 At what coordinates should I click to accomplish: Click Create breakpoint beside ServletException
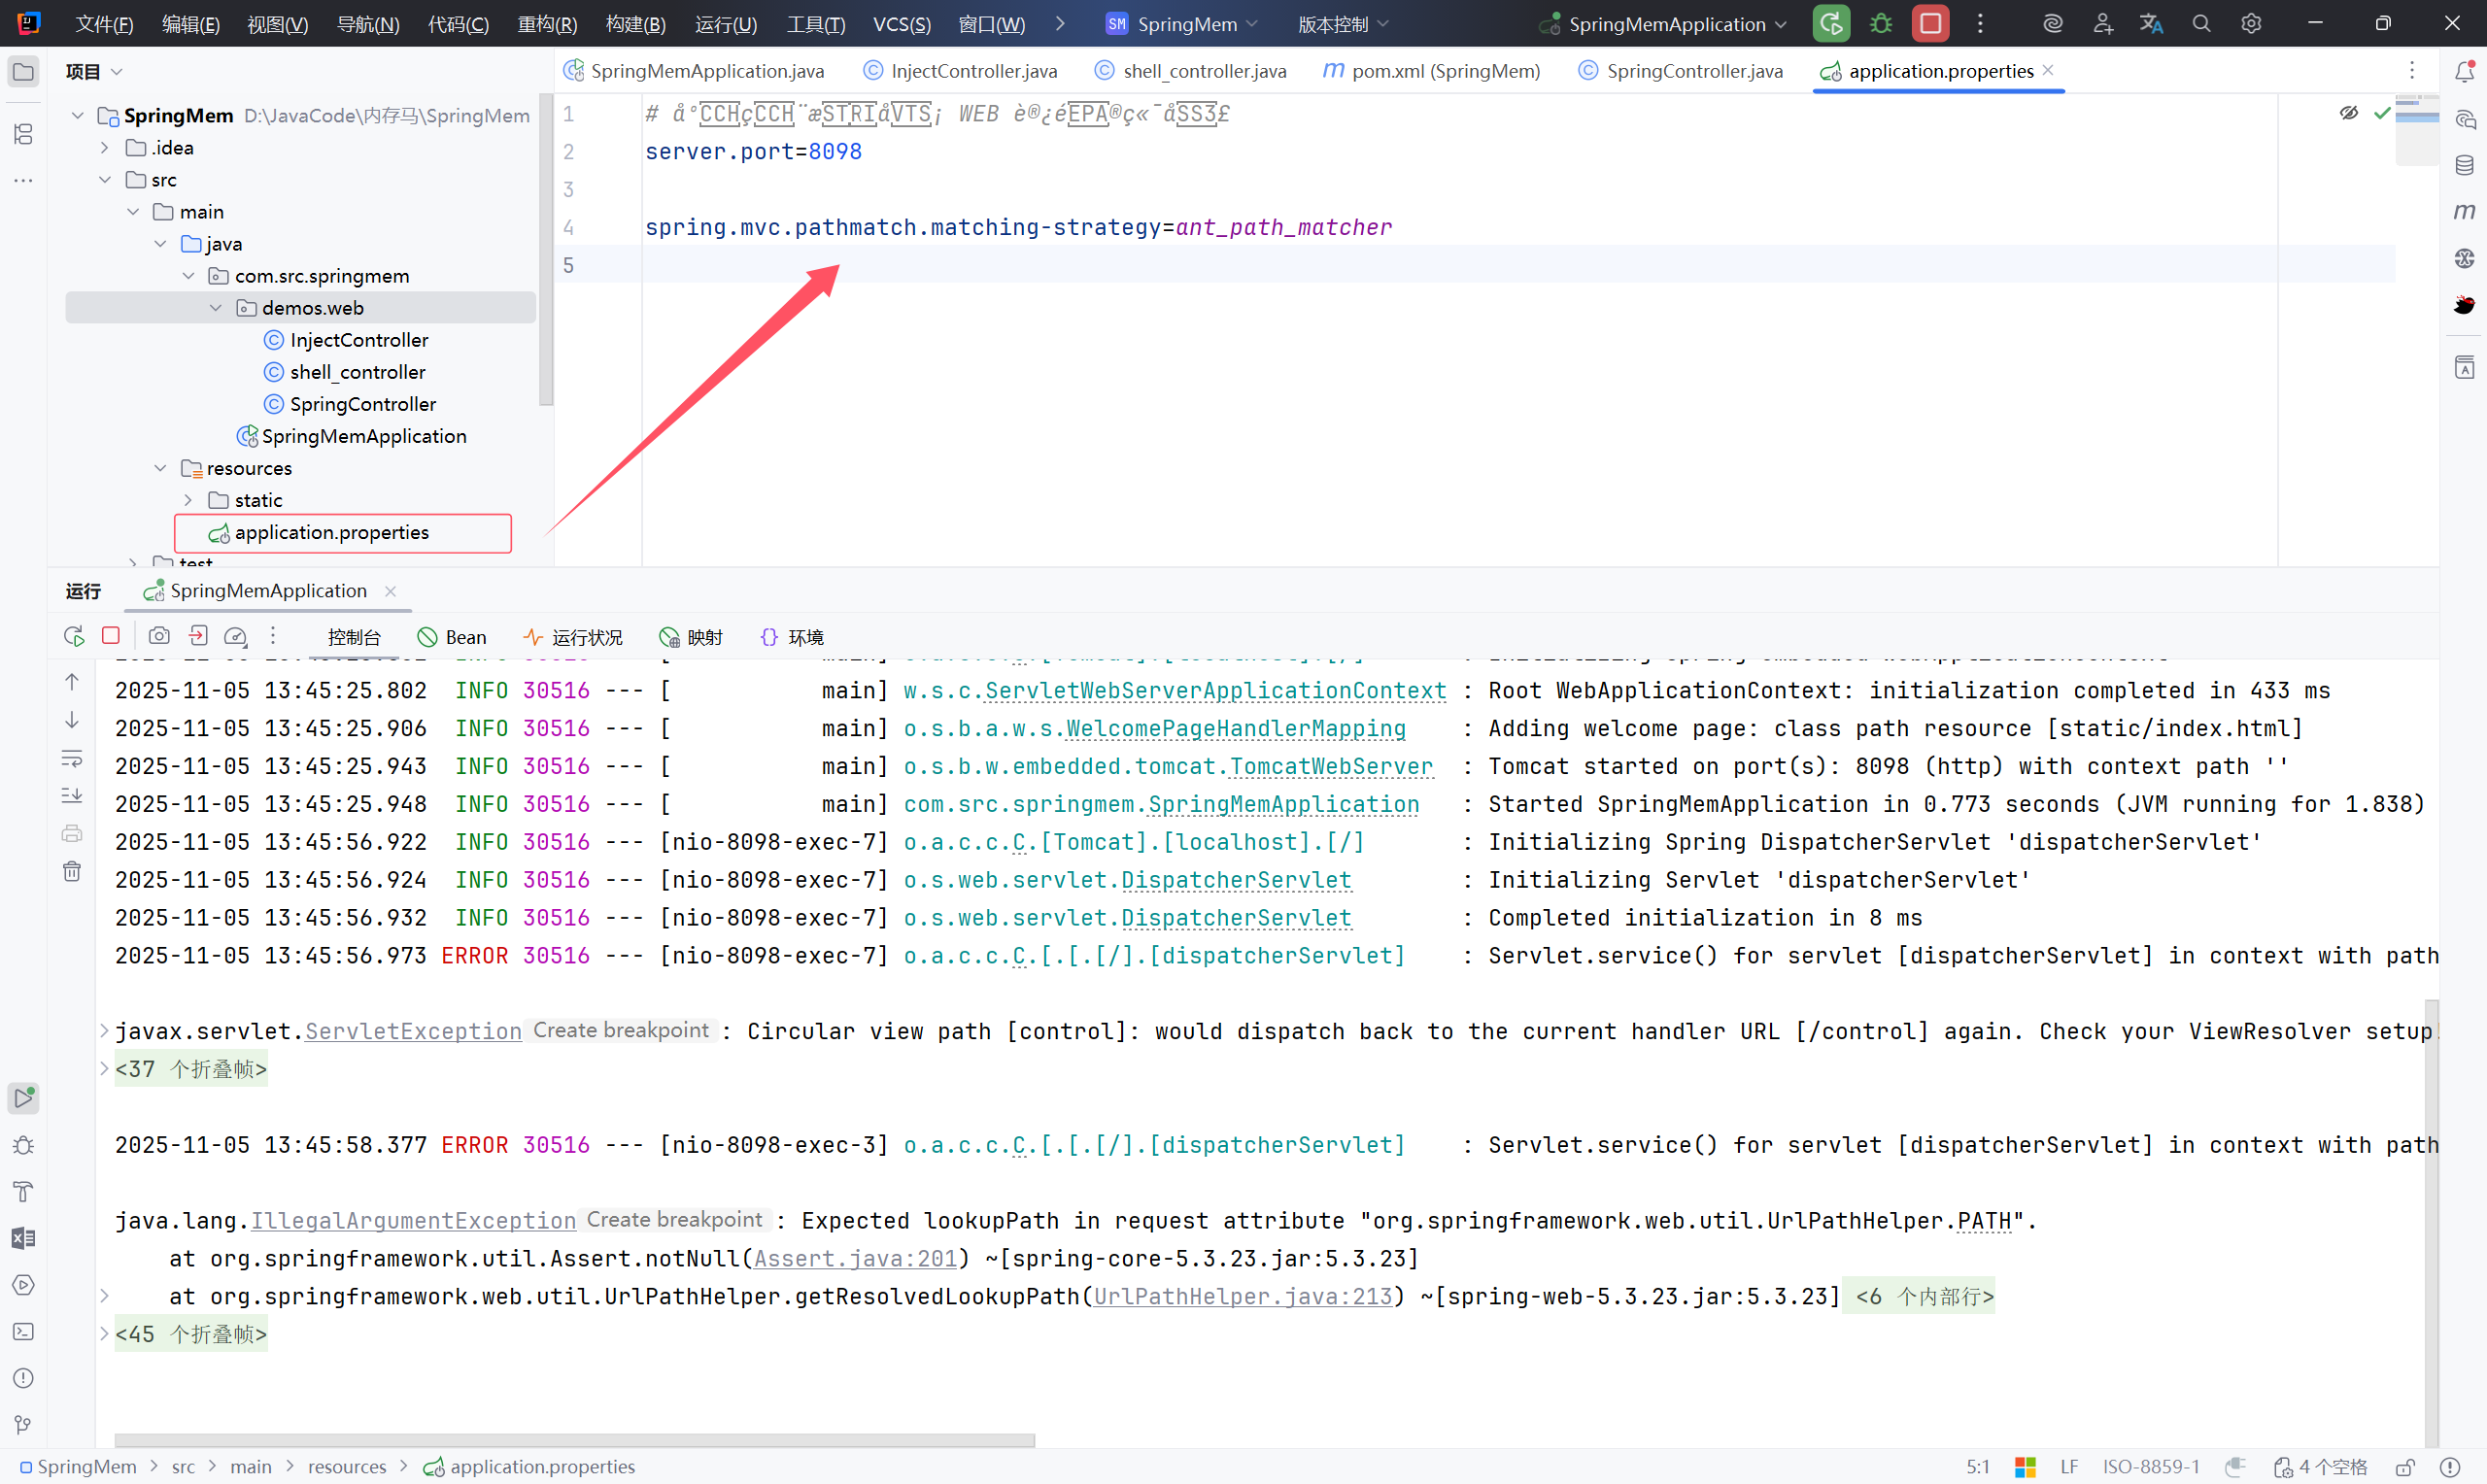click(x=620, y=1030)
